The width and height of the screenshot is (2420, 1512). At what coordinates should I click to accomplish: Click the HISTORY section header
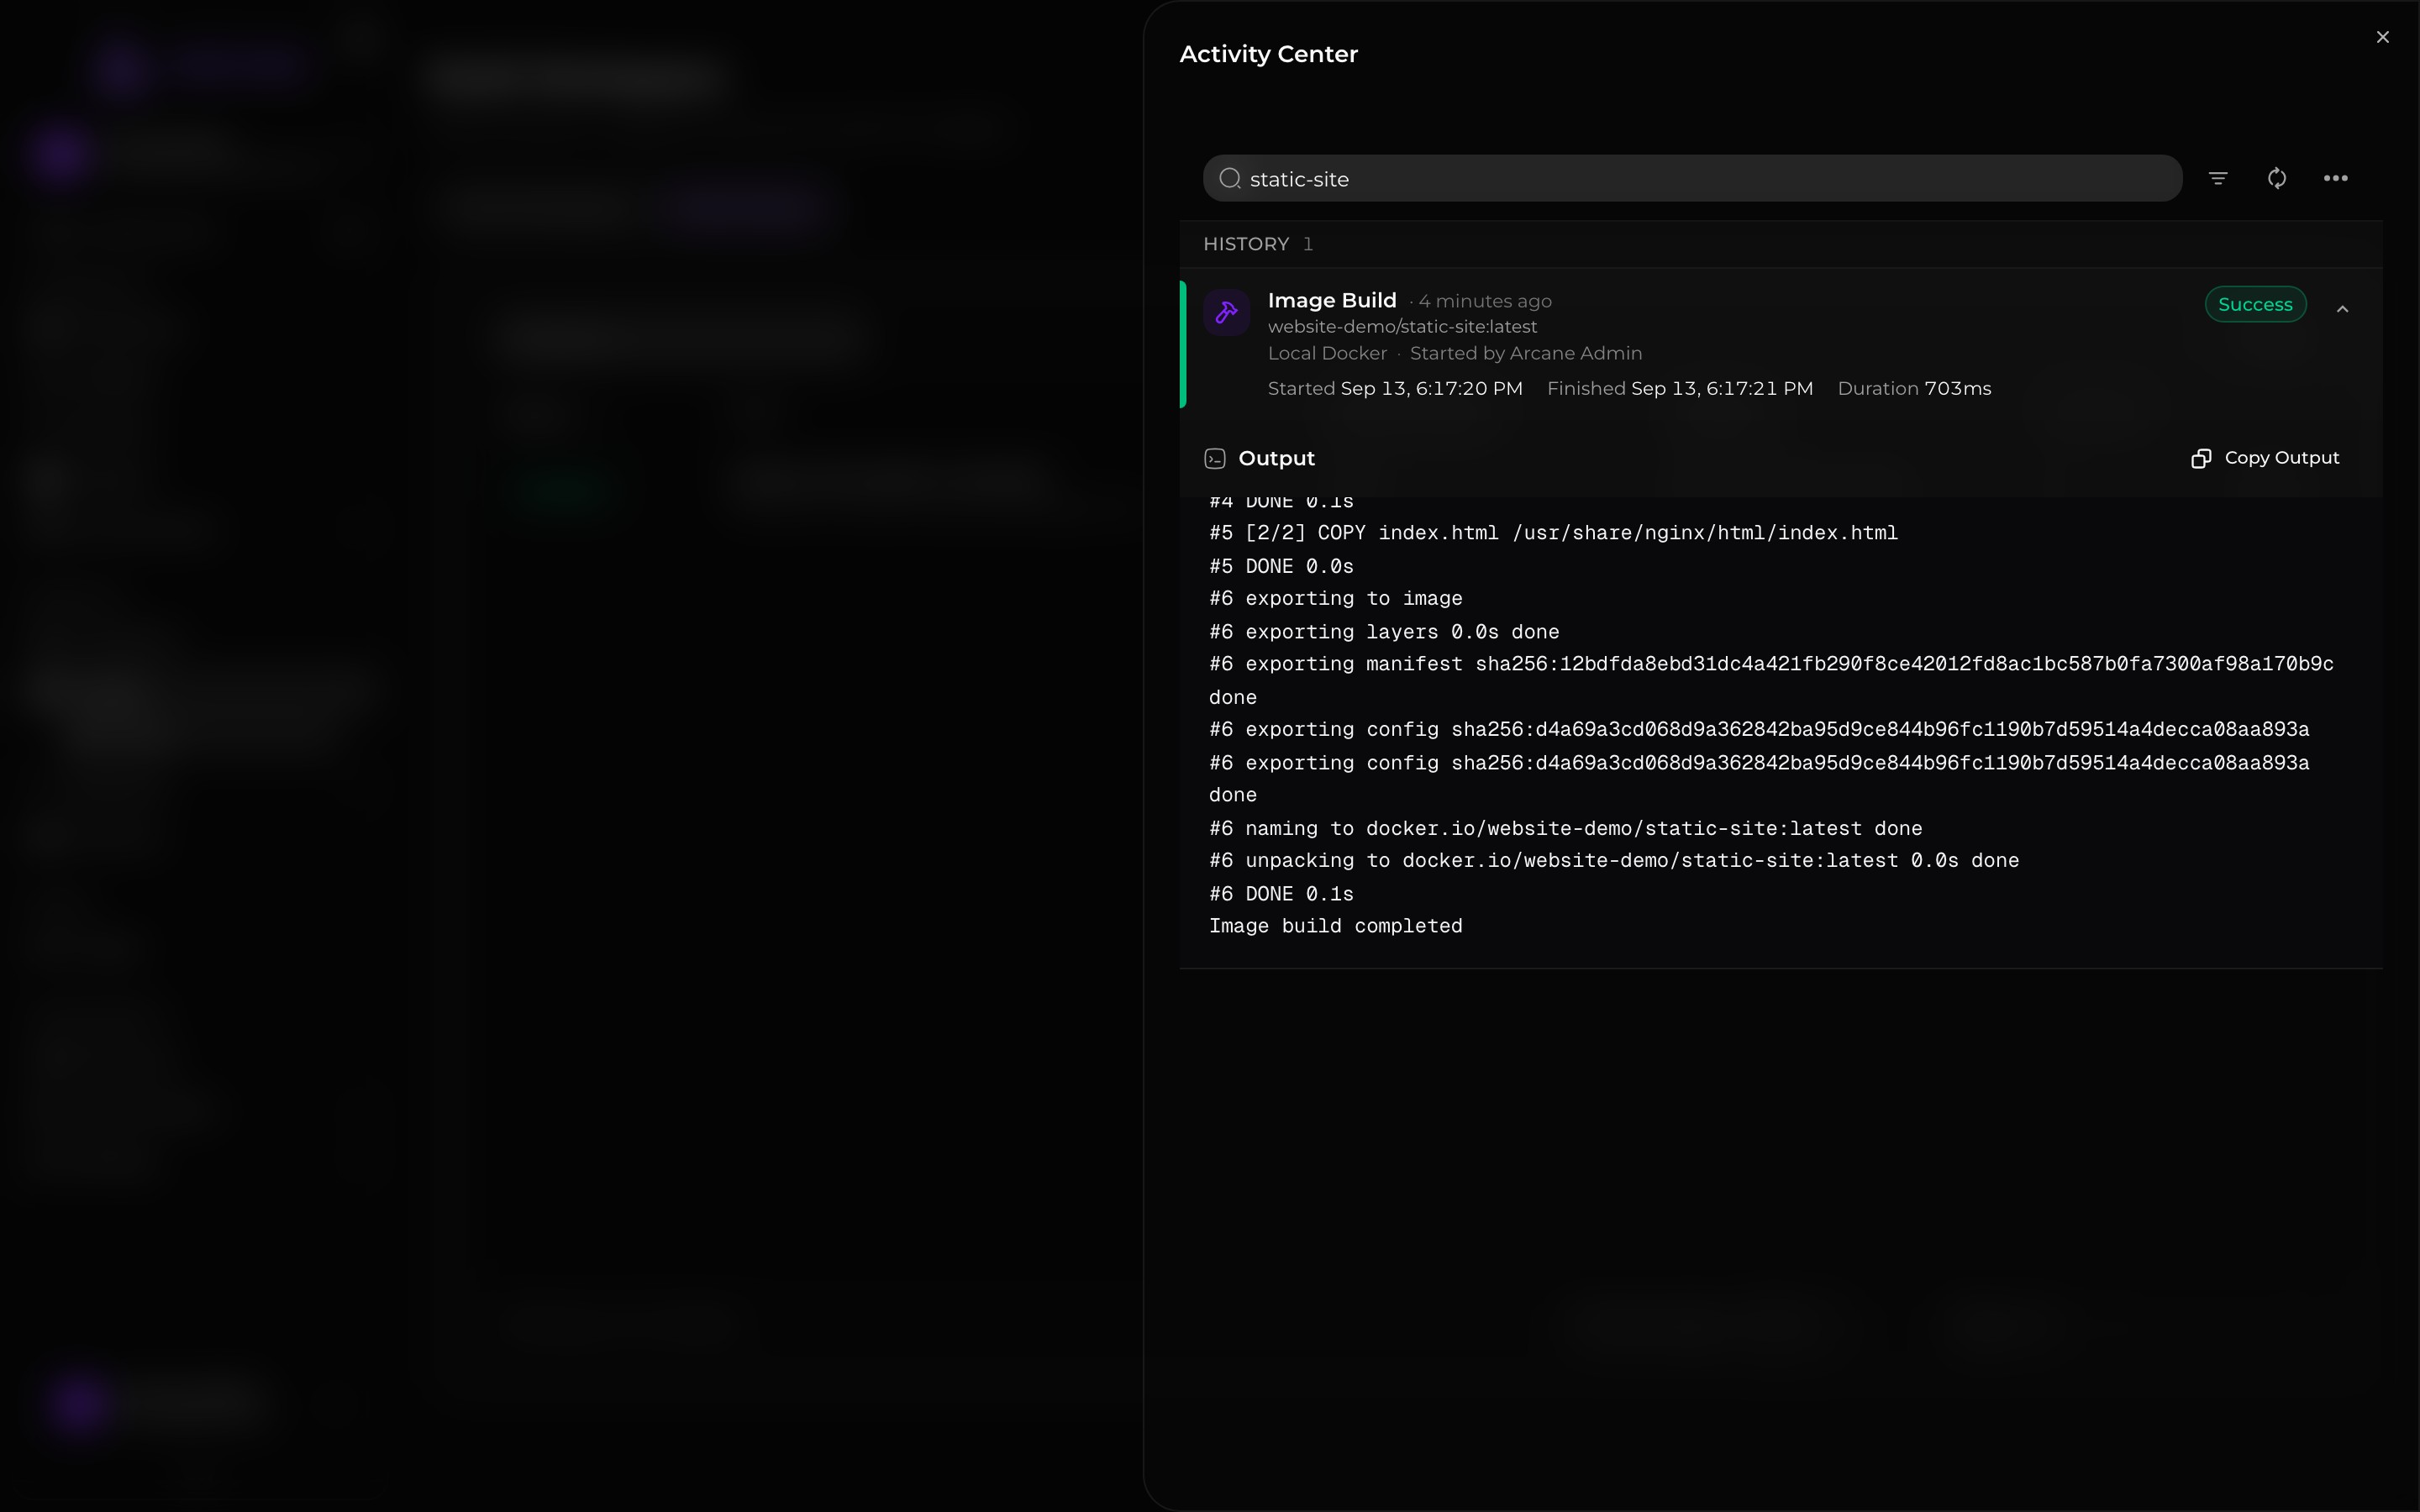click(1246, 244)
